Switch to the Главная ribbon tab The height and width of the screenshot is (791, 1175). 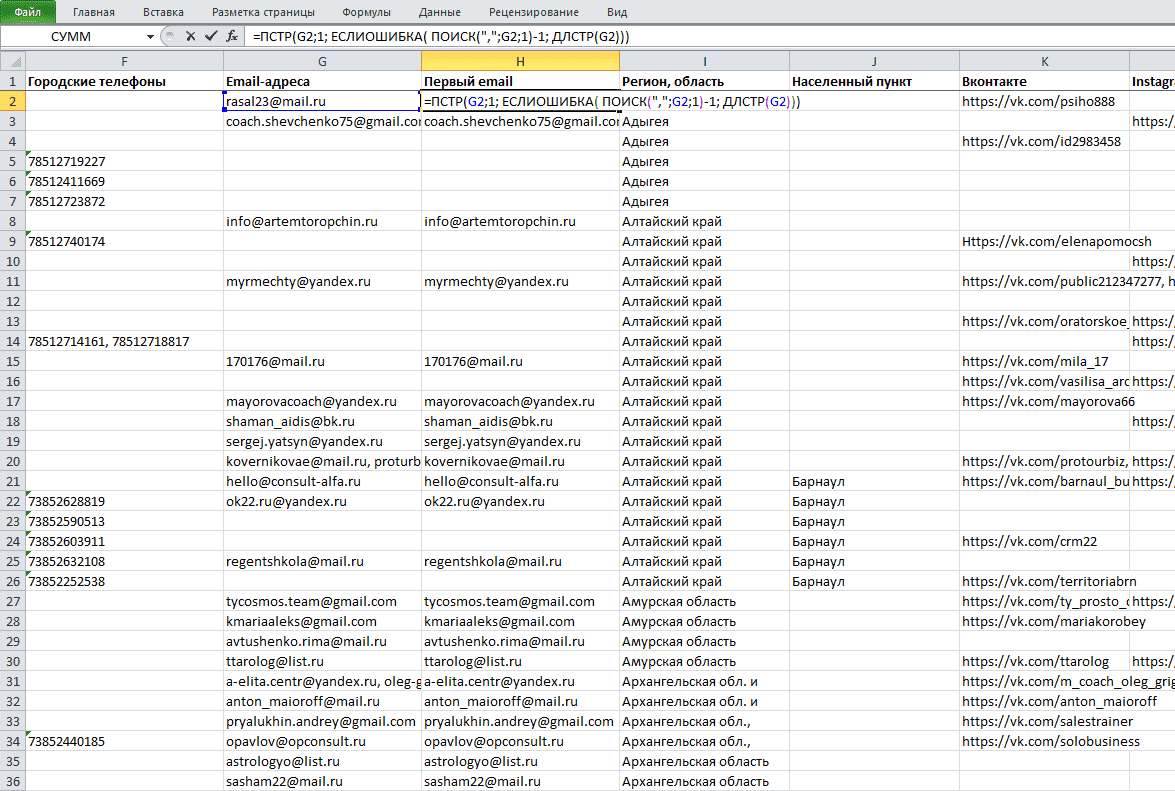click(x=94, y=12)
